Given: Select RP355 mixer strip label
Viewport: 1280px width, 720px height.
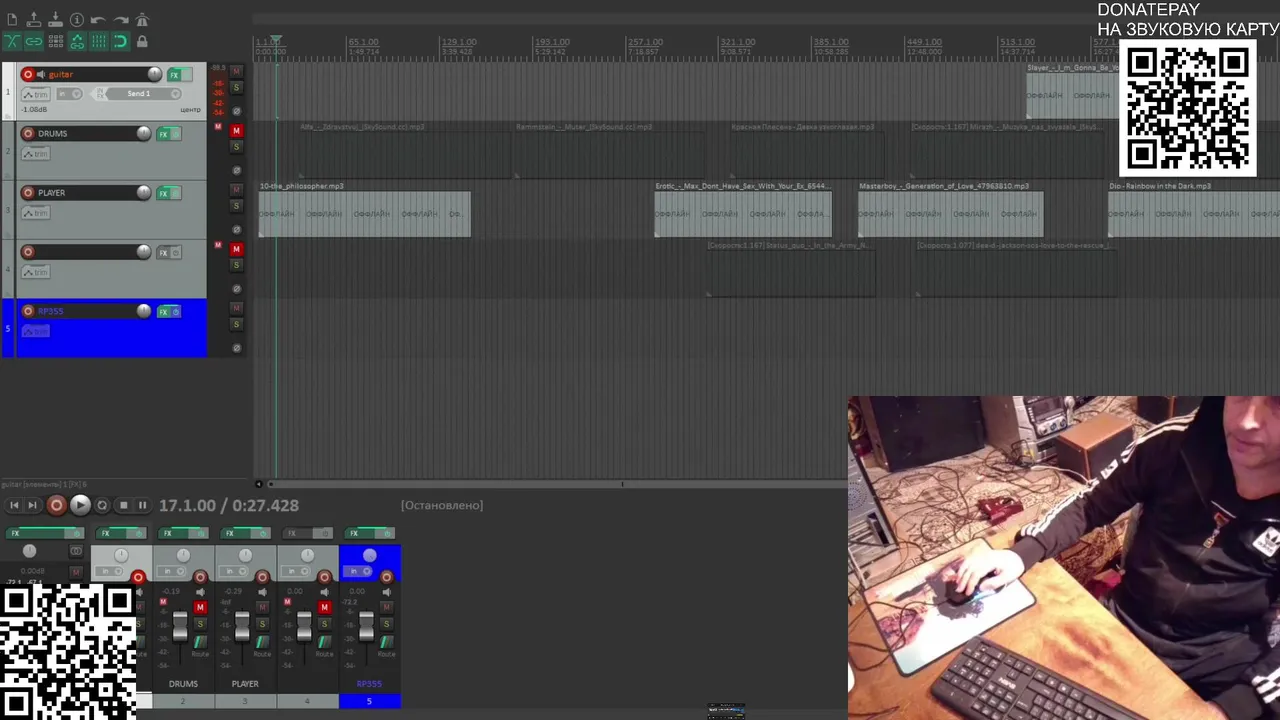Looking at the screenshot, I should [369, 684].
